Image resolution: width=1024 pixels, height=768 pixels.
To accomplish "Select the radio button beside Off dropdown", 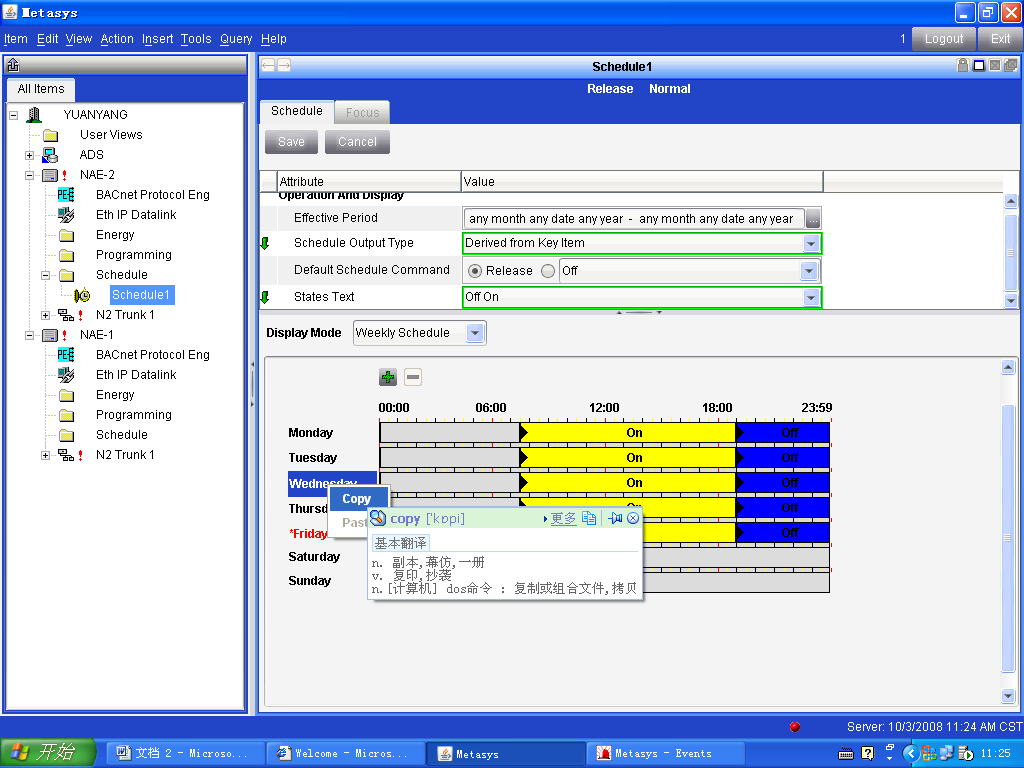I will click(547, 271).
